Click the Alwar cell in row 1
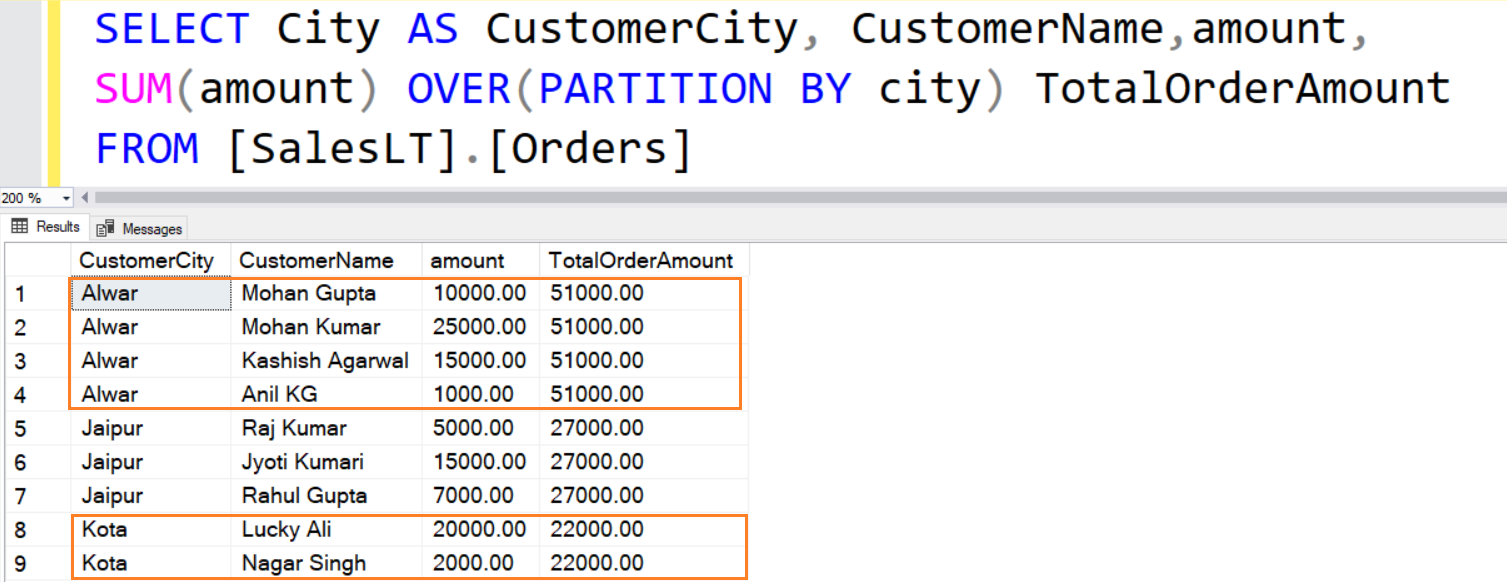The image size is (1507, 582). pyautogui.click(x=151, y=294)
